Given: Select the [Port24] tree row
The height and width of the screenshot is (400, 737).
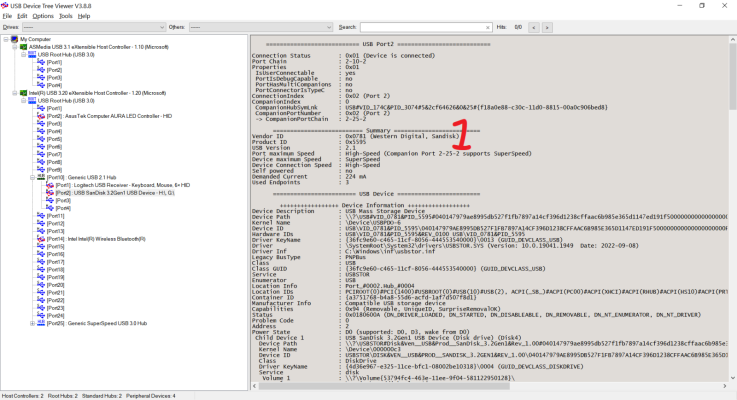Looking at the screenshot, I should coord(55,316).
